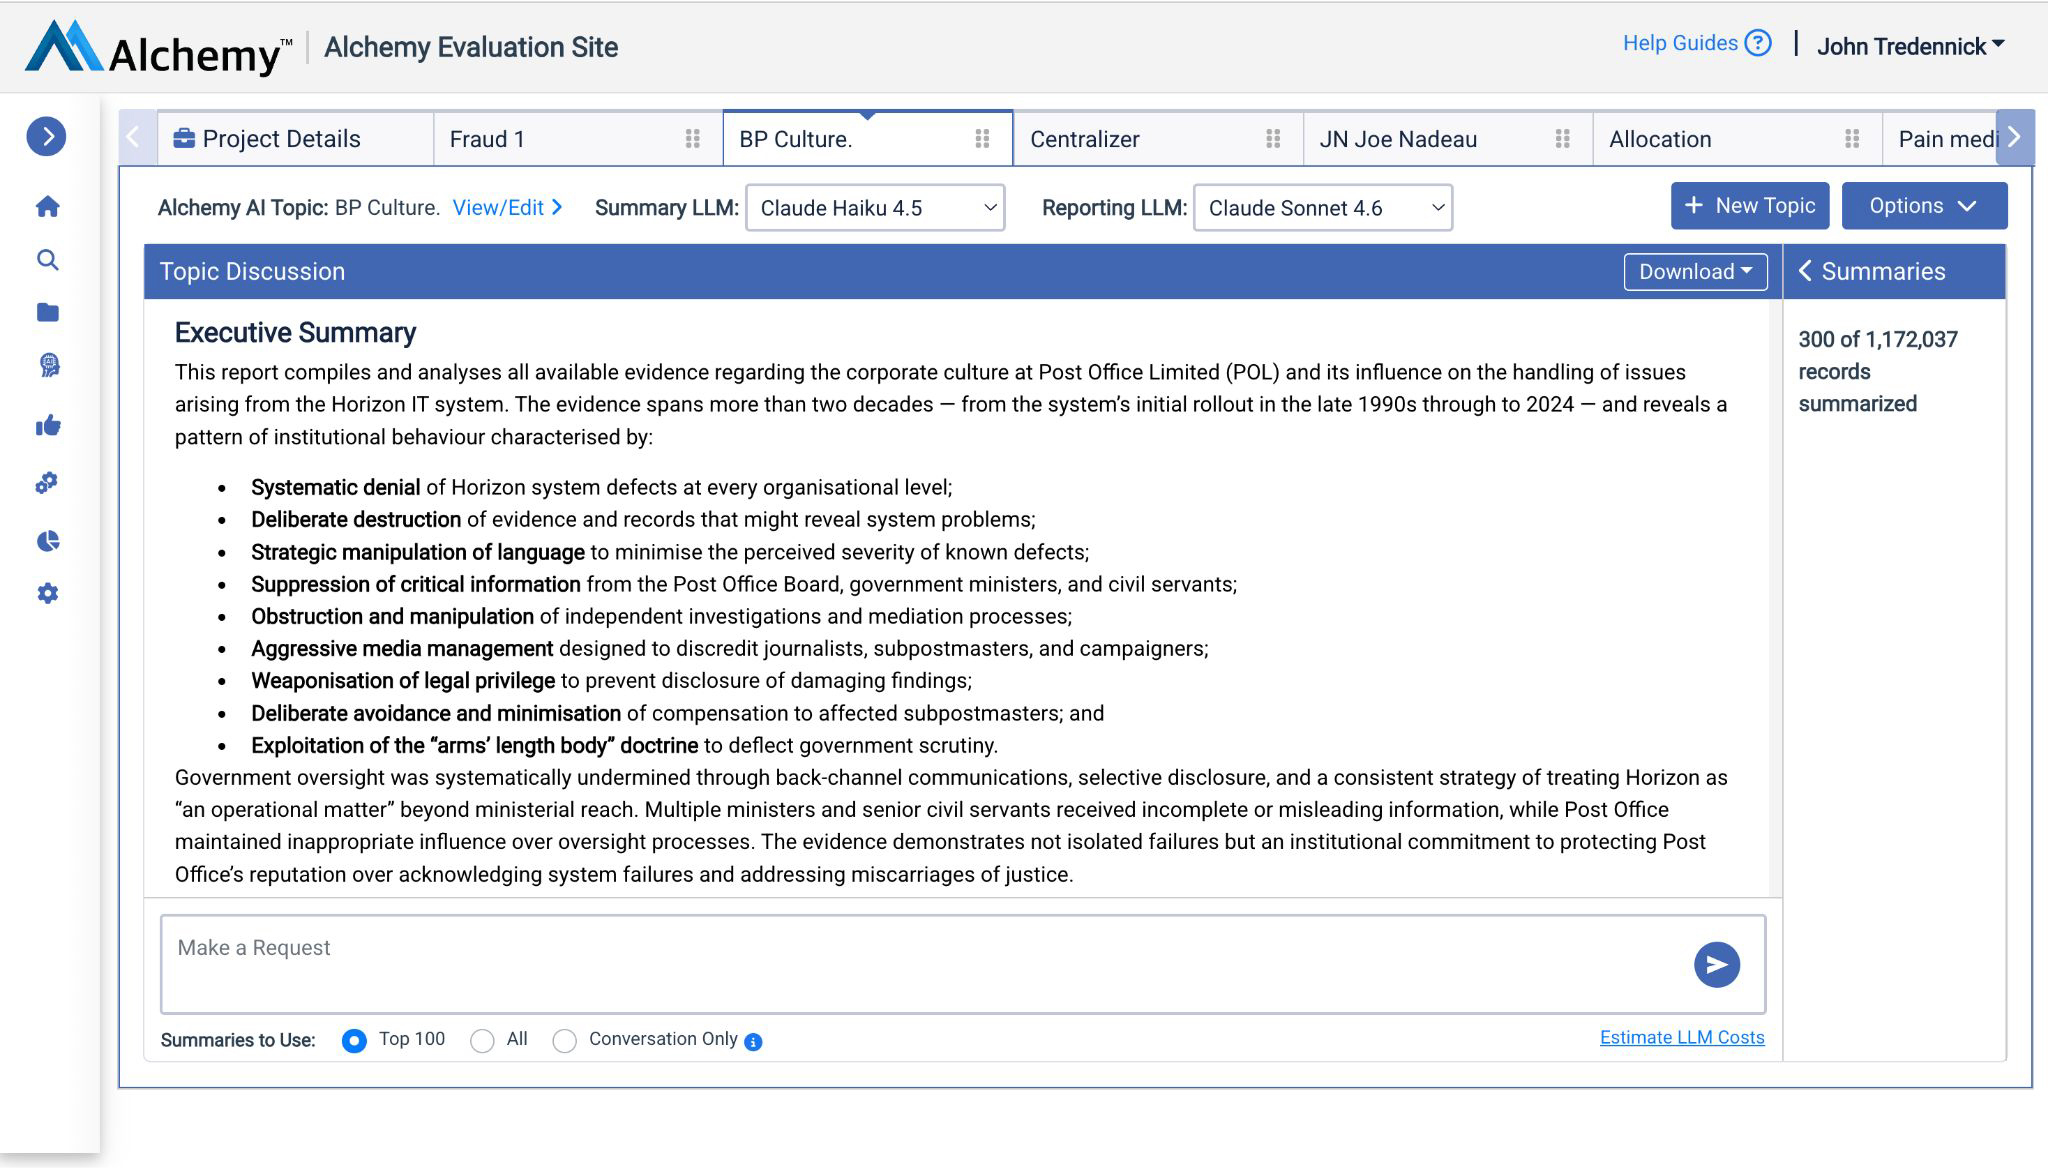Select Conversation Only radio button
2048x1168 pixels.
pos(564,1041)
